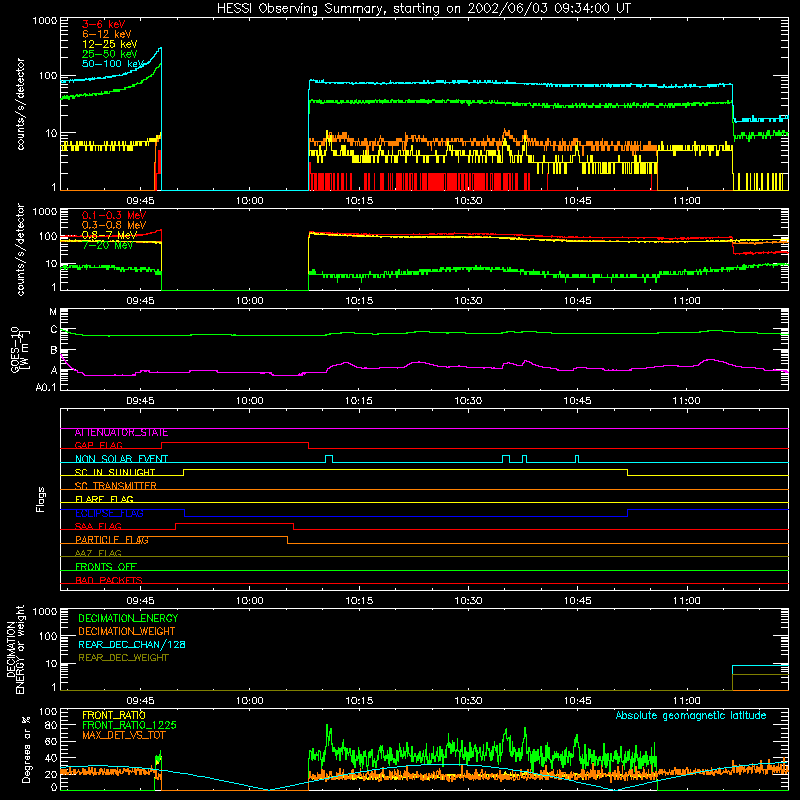Select the 50-100 keV legend label
This screenshot has width=800, height=800.
click(113, 64)
